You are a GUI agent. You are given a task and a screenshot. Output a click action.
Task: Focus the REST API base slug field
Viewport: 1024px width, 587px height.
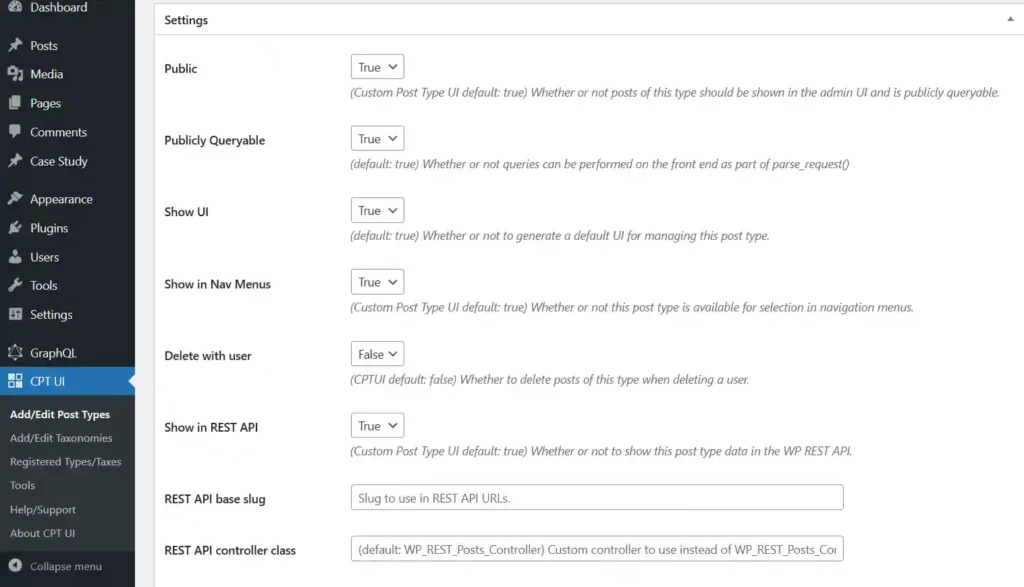pos(597,498)
